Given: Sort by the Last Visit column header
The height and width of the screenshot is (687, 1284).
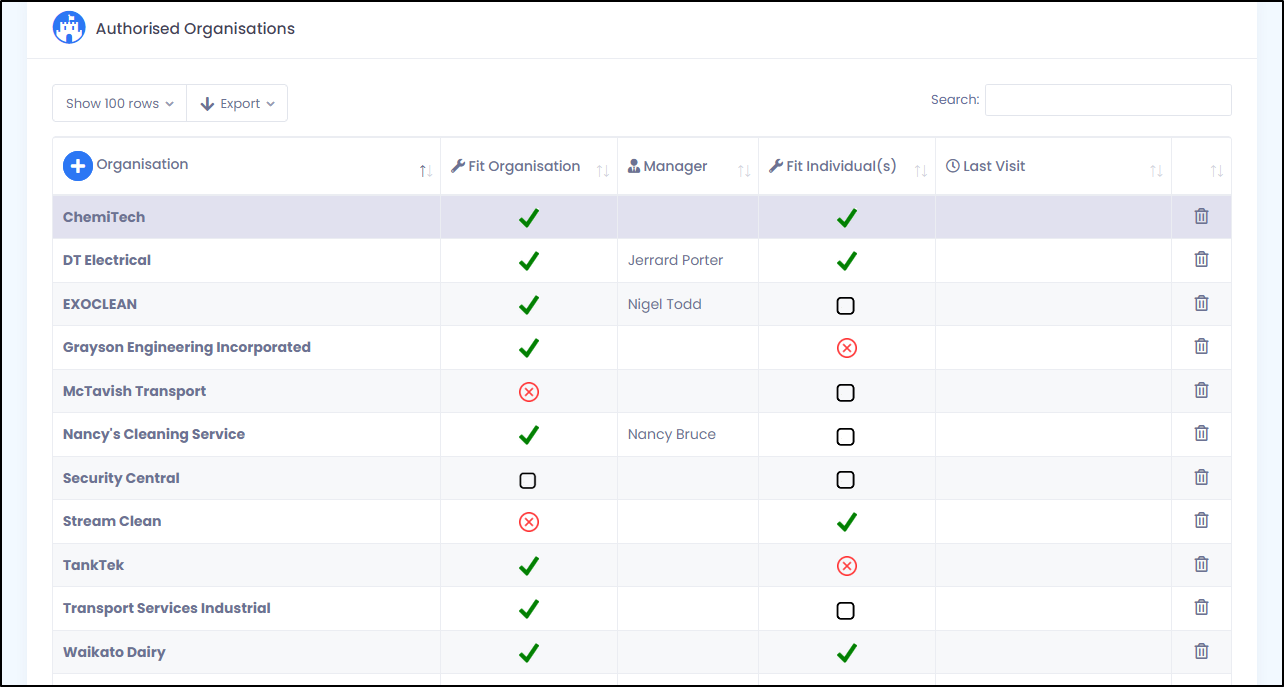Looking at the screenshot, I should pos(993,166).
